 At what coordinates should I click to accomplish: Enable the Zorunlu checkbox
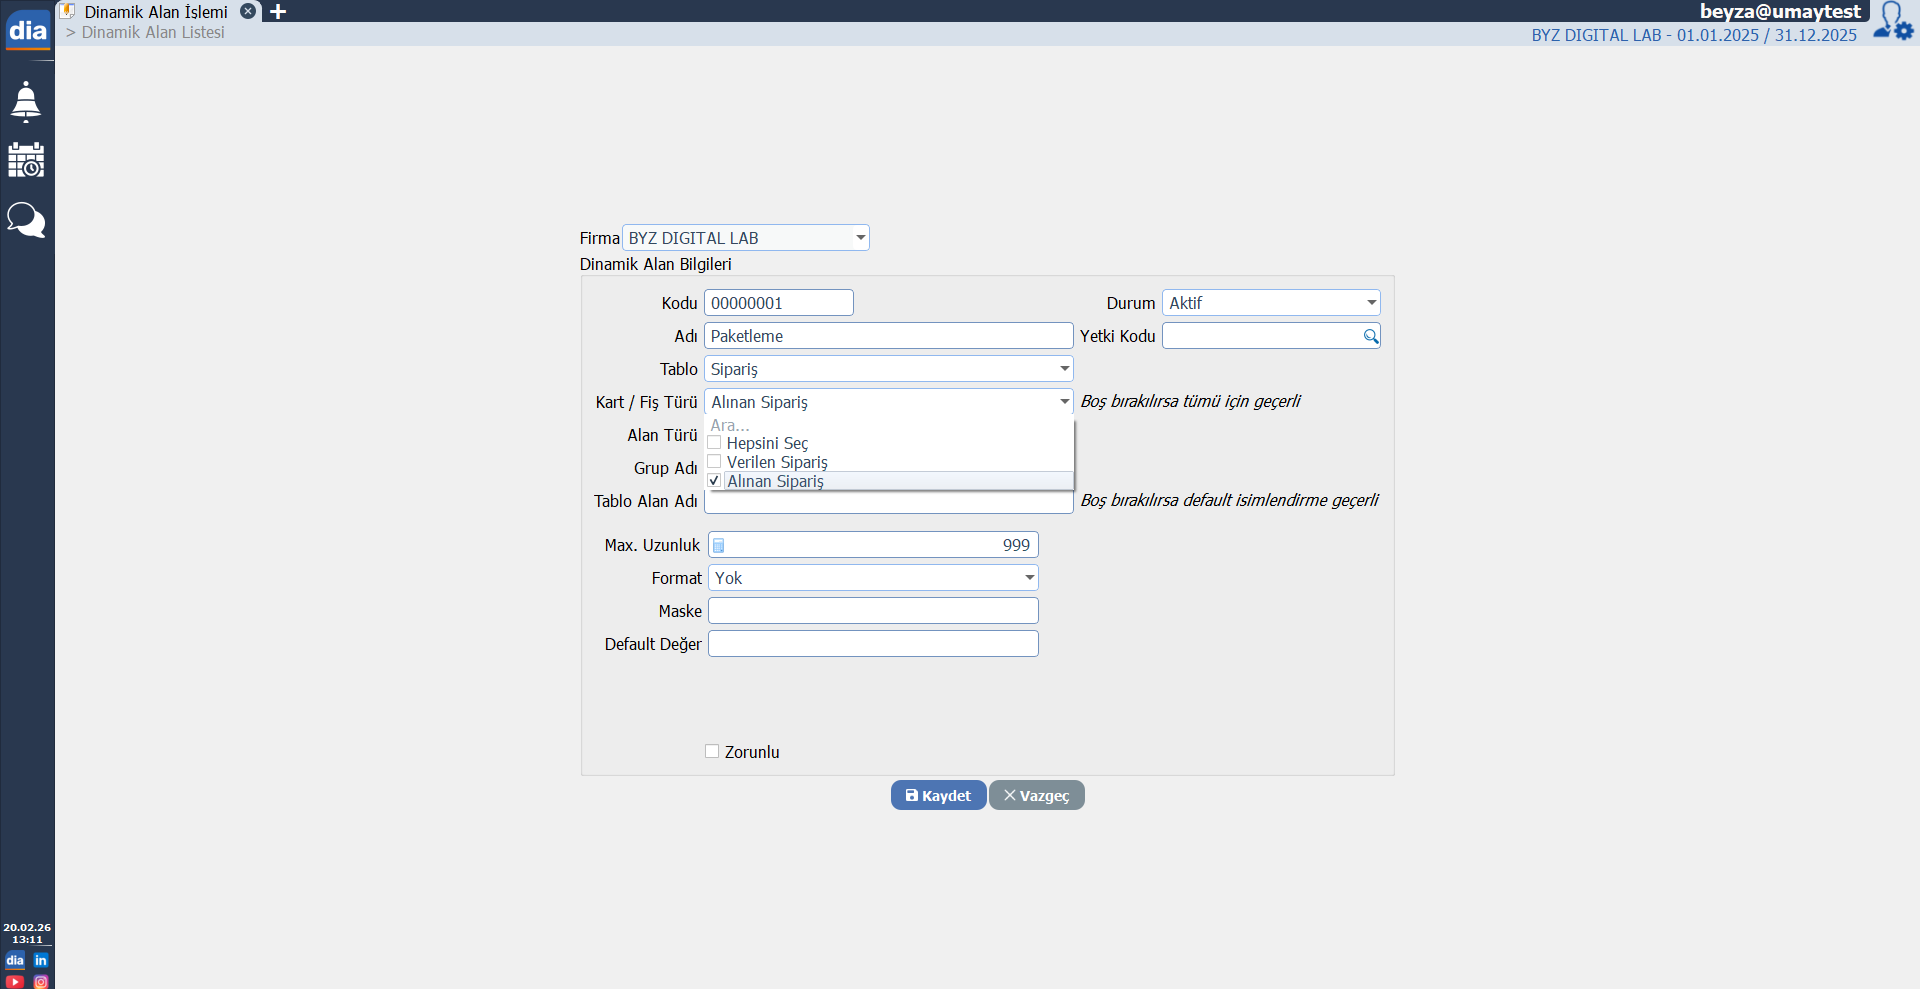pos(712,752)
